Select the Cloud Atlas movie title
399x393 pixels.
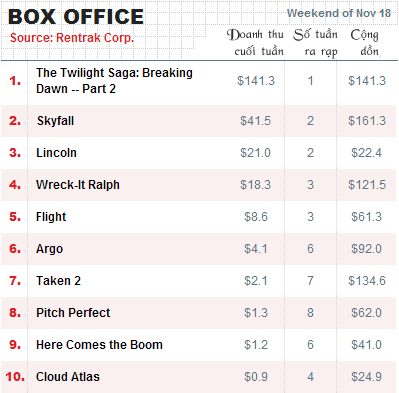(68, 377)
